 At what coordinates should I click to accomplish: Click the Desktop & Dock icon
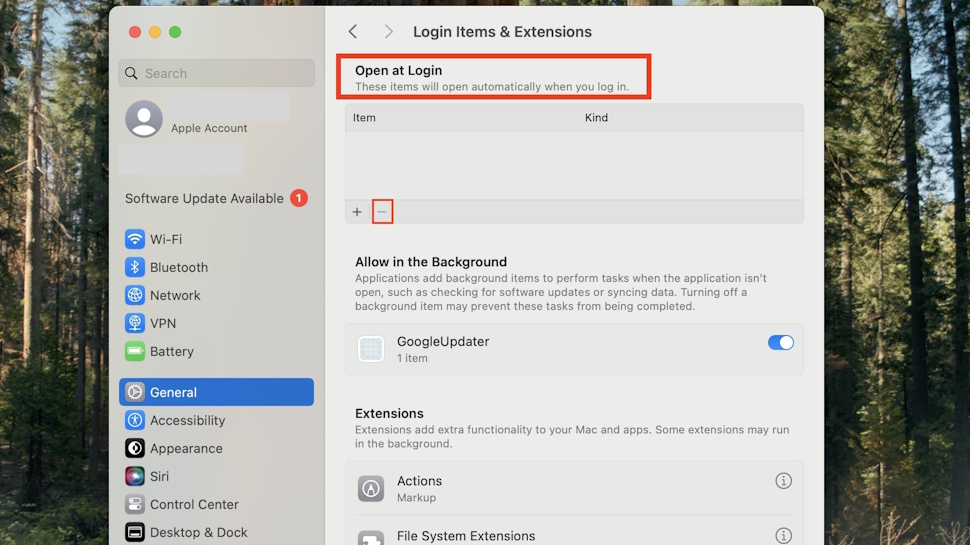coord(134,532)
